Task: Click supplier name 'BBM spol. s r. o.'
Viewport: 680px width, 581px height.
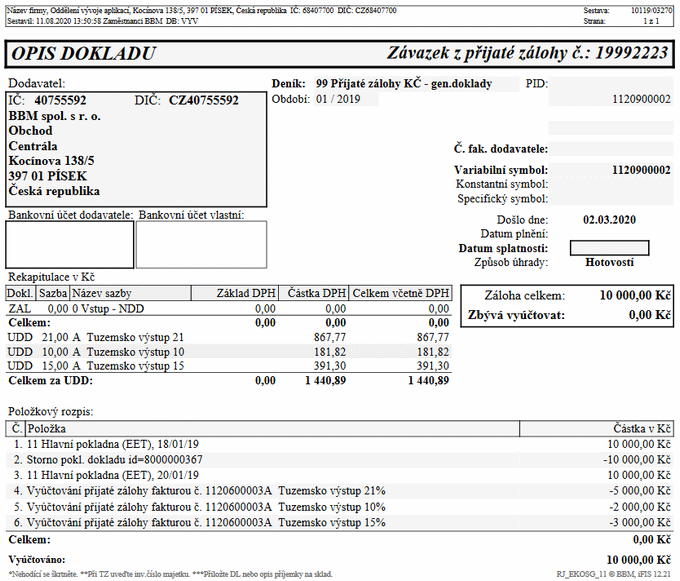Action: point(55,116)
